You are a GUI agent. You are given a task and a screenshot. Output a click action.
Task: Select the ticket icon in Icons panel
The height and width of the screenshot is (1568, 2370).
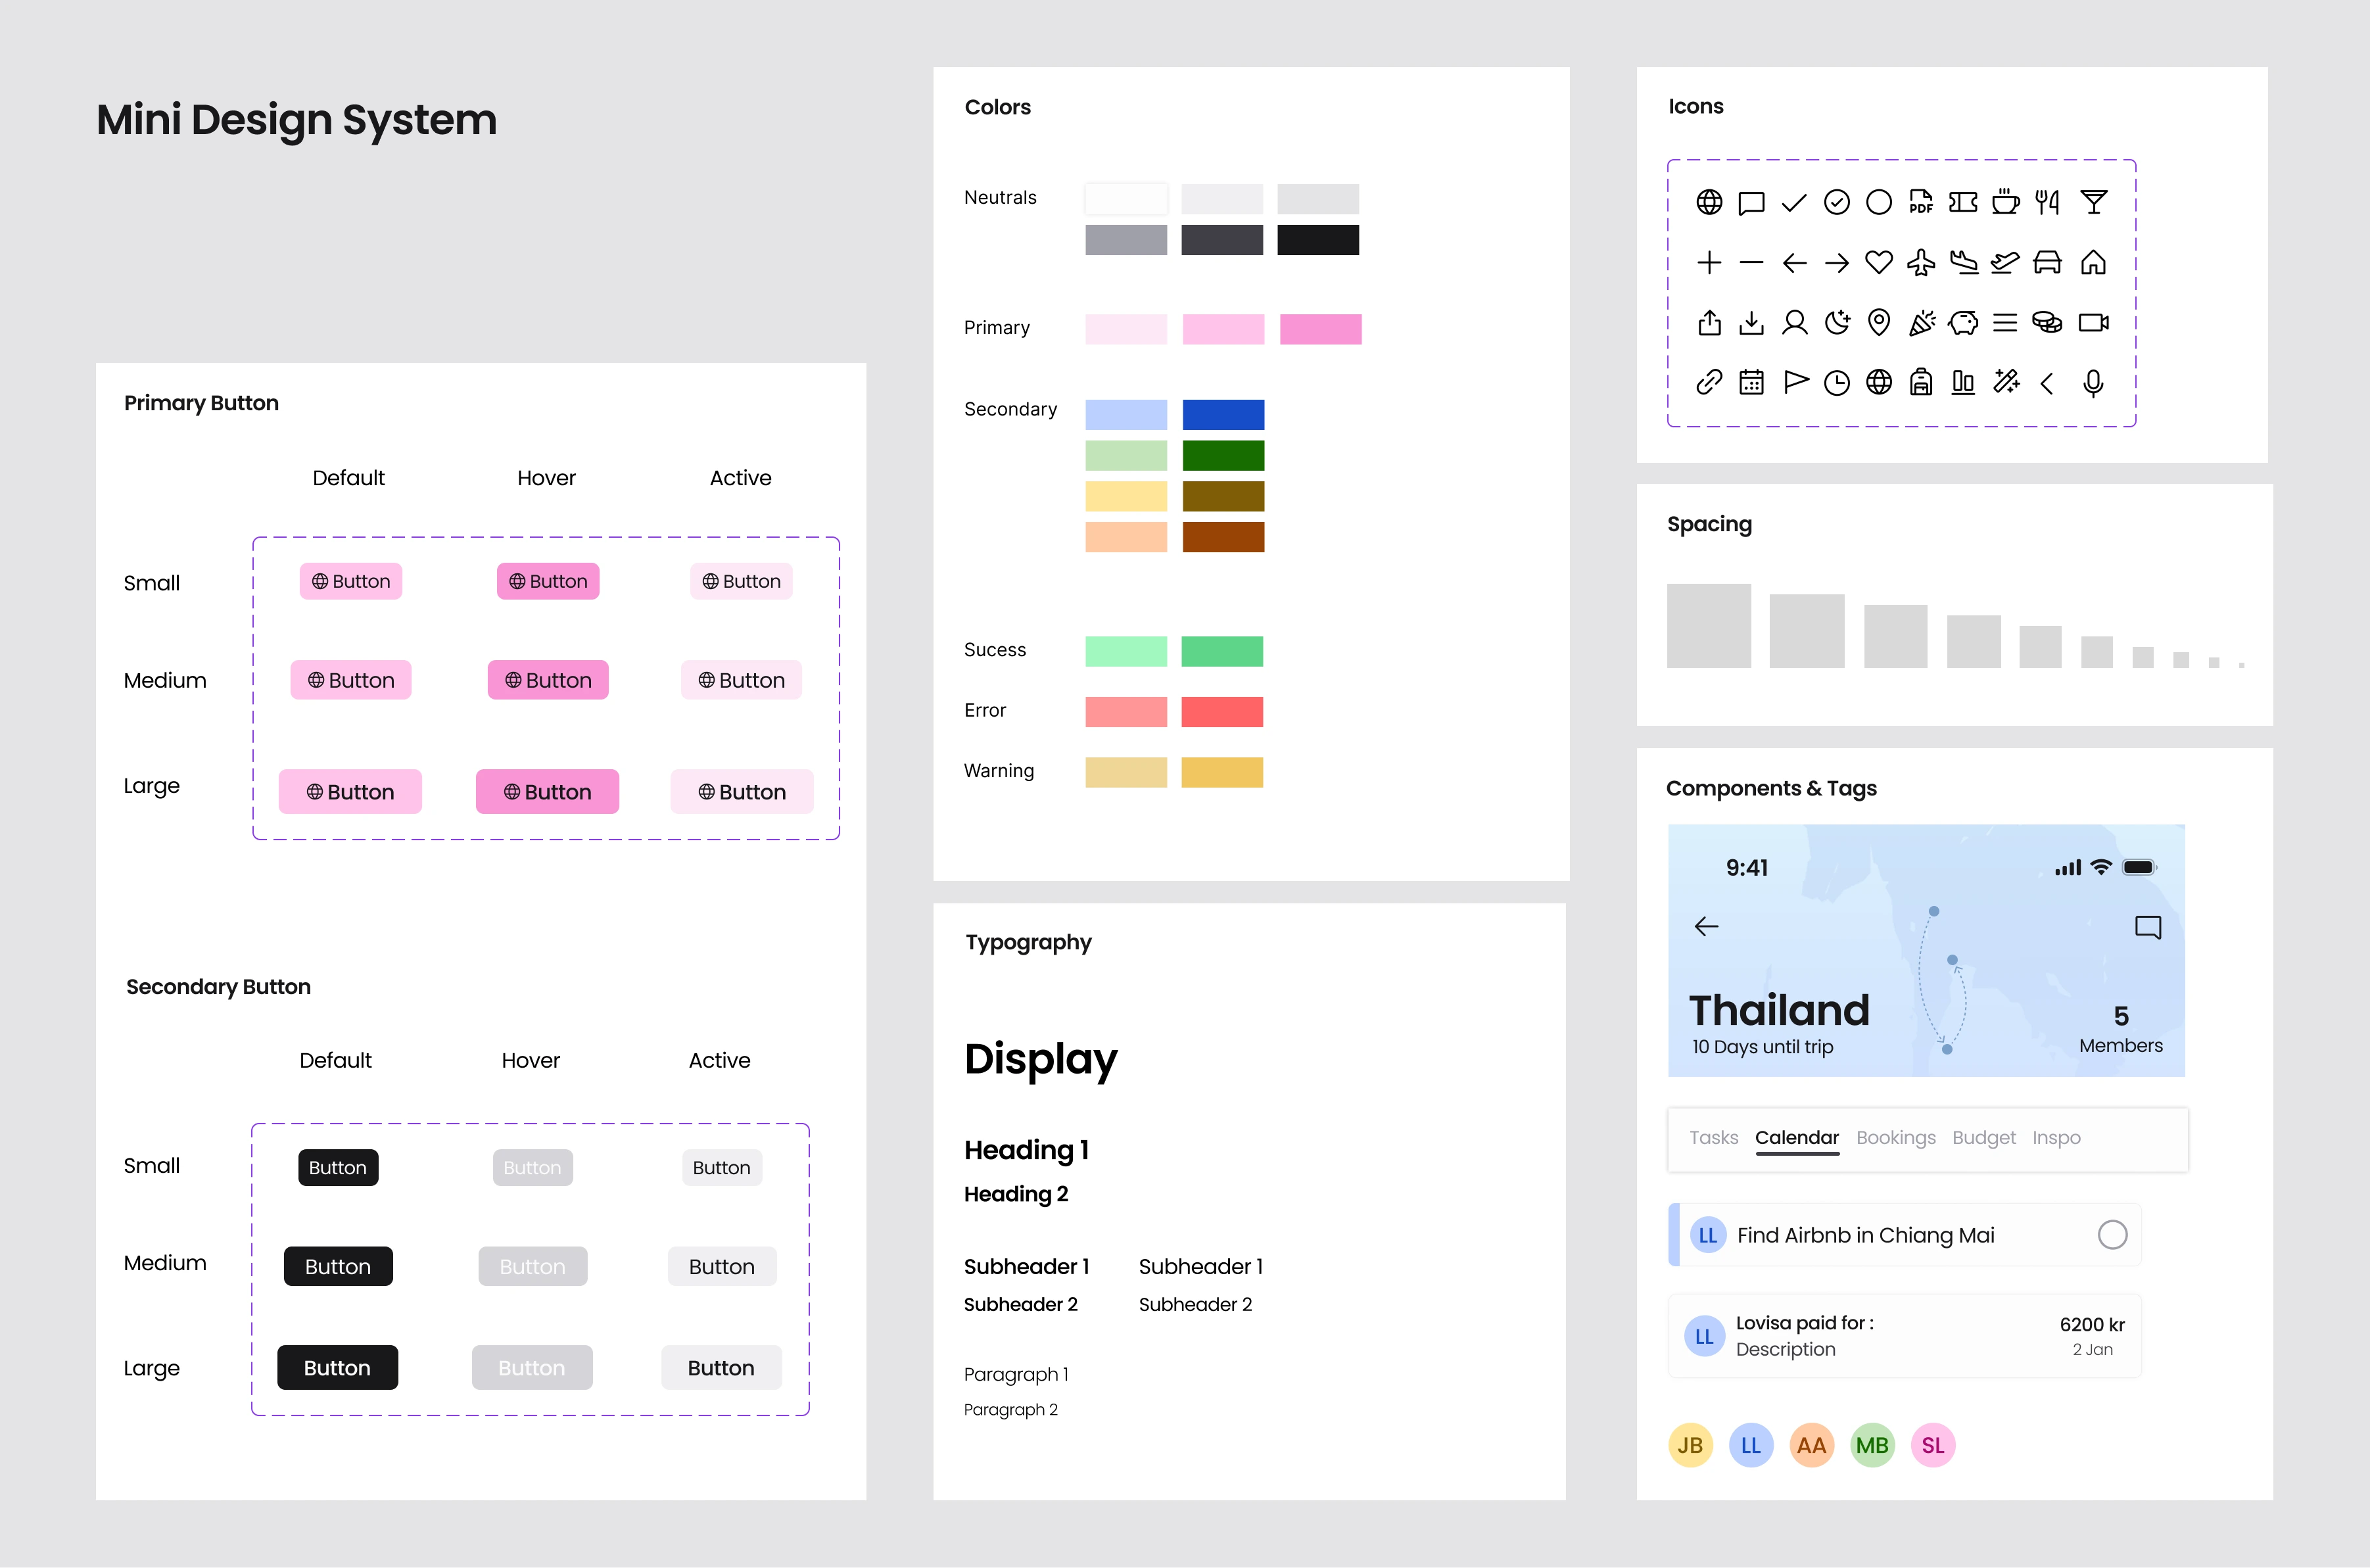pos(1962,202)
